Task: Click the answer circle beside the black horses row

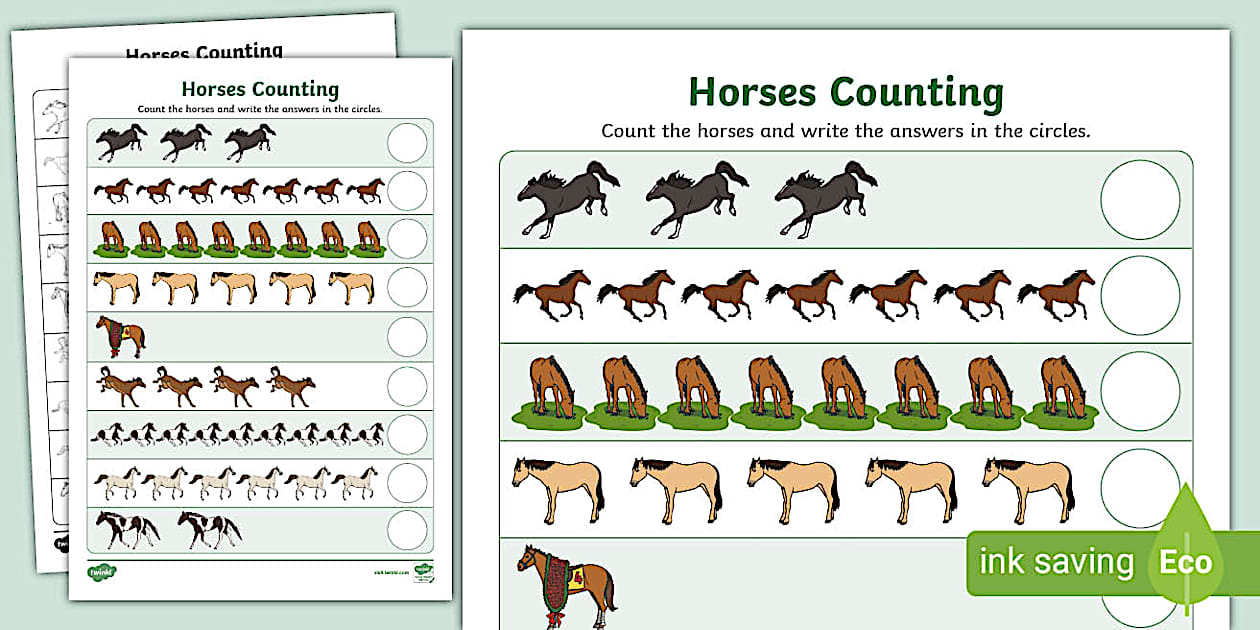Action: [x=1140, y=200]
